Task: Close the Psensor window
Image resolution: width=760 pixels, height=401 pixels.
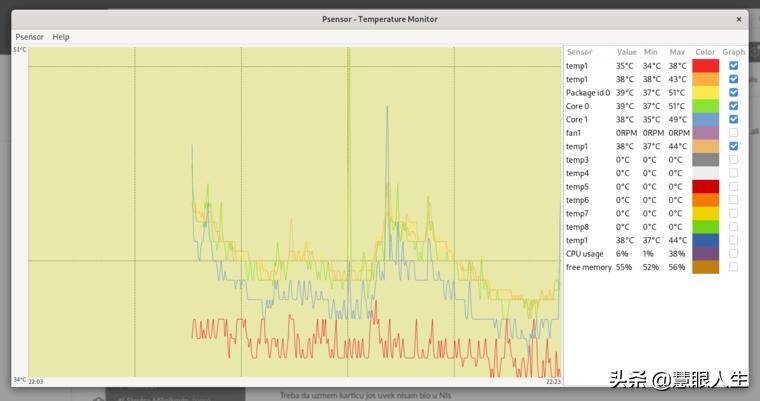Action: 740,18
